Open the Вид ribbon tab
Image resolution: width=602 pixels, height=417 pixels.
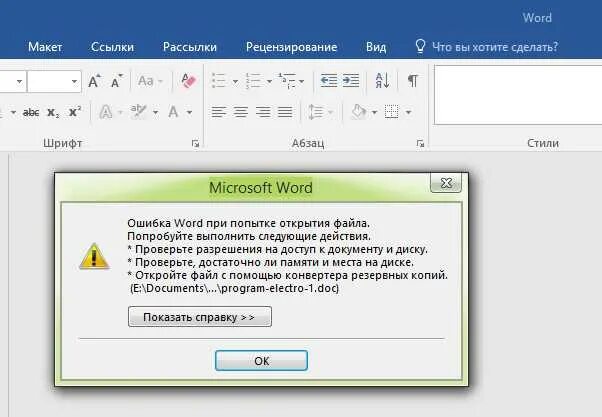click(x=376, y=47)
